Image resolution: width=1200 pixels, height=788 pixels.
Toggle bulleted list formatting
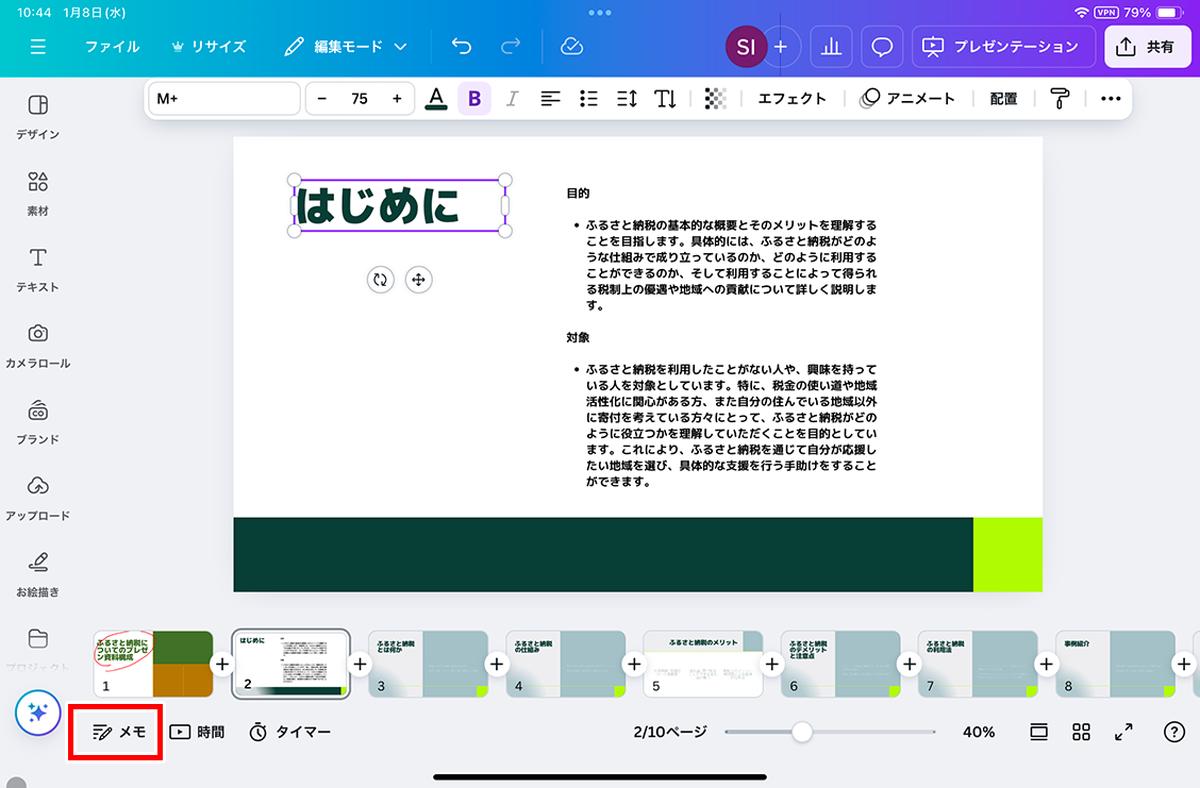tap(589, 98)
